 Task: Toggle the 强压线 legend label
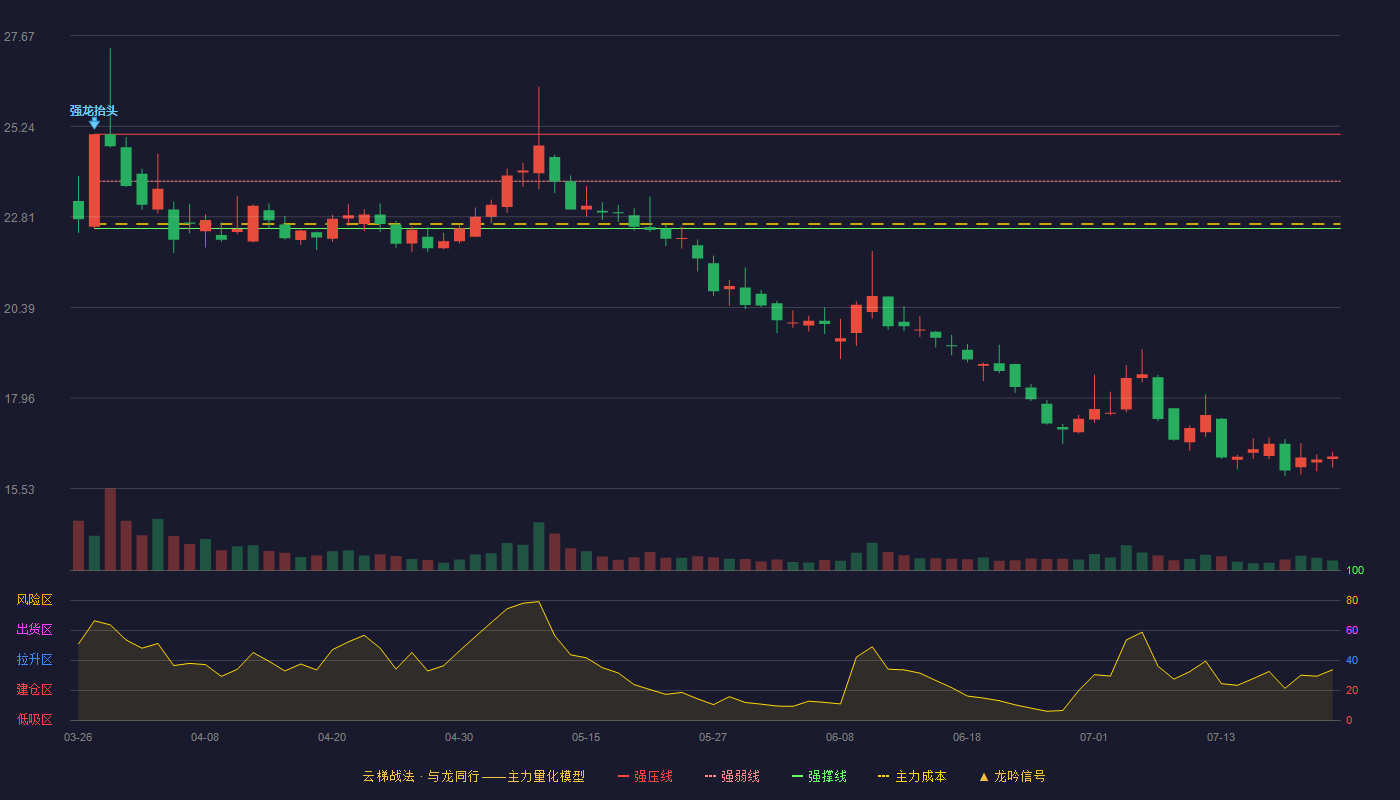pos(653,776)
